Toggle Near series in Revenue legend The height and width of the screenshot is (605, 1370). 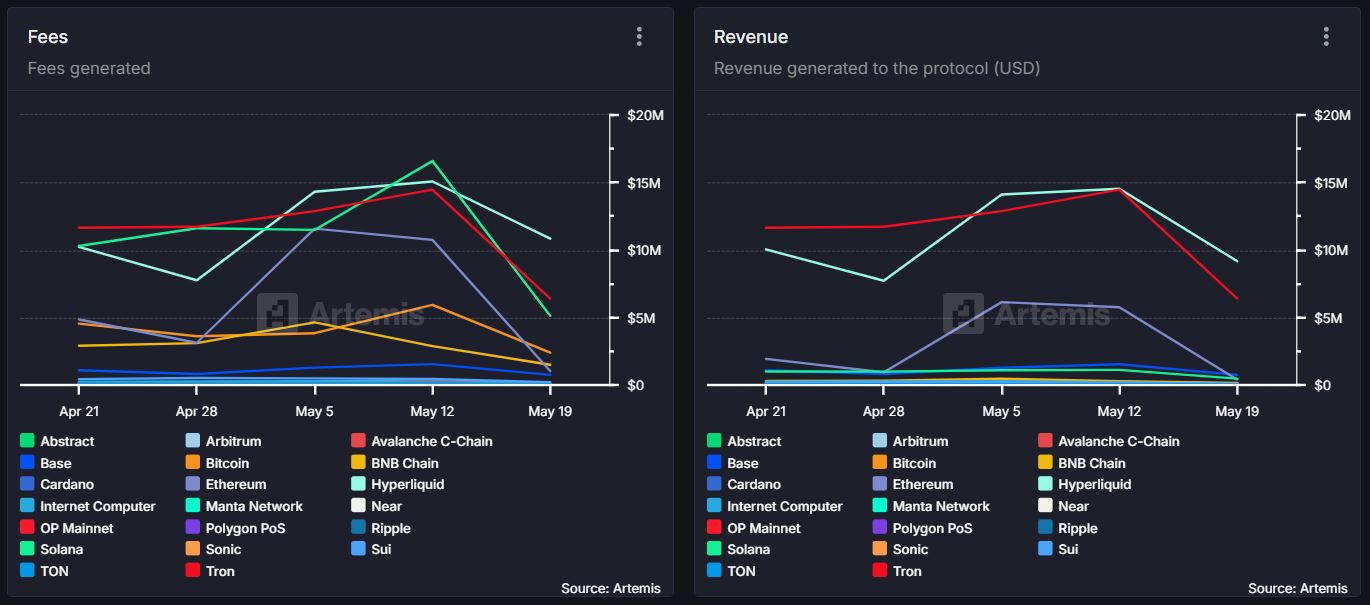click(1063, 506)
